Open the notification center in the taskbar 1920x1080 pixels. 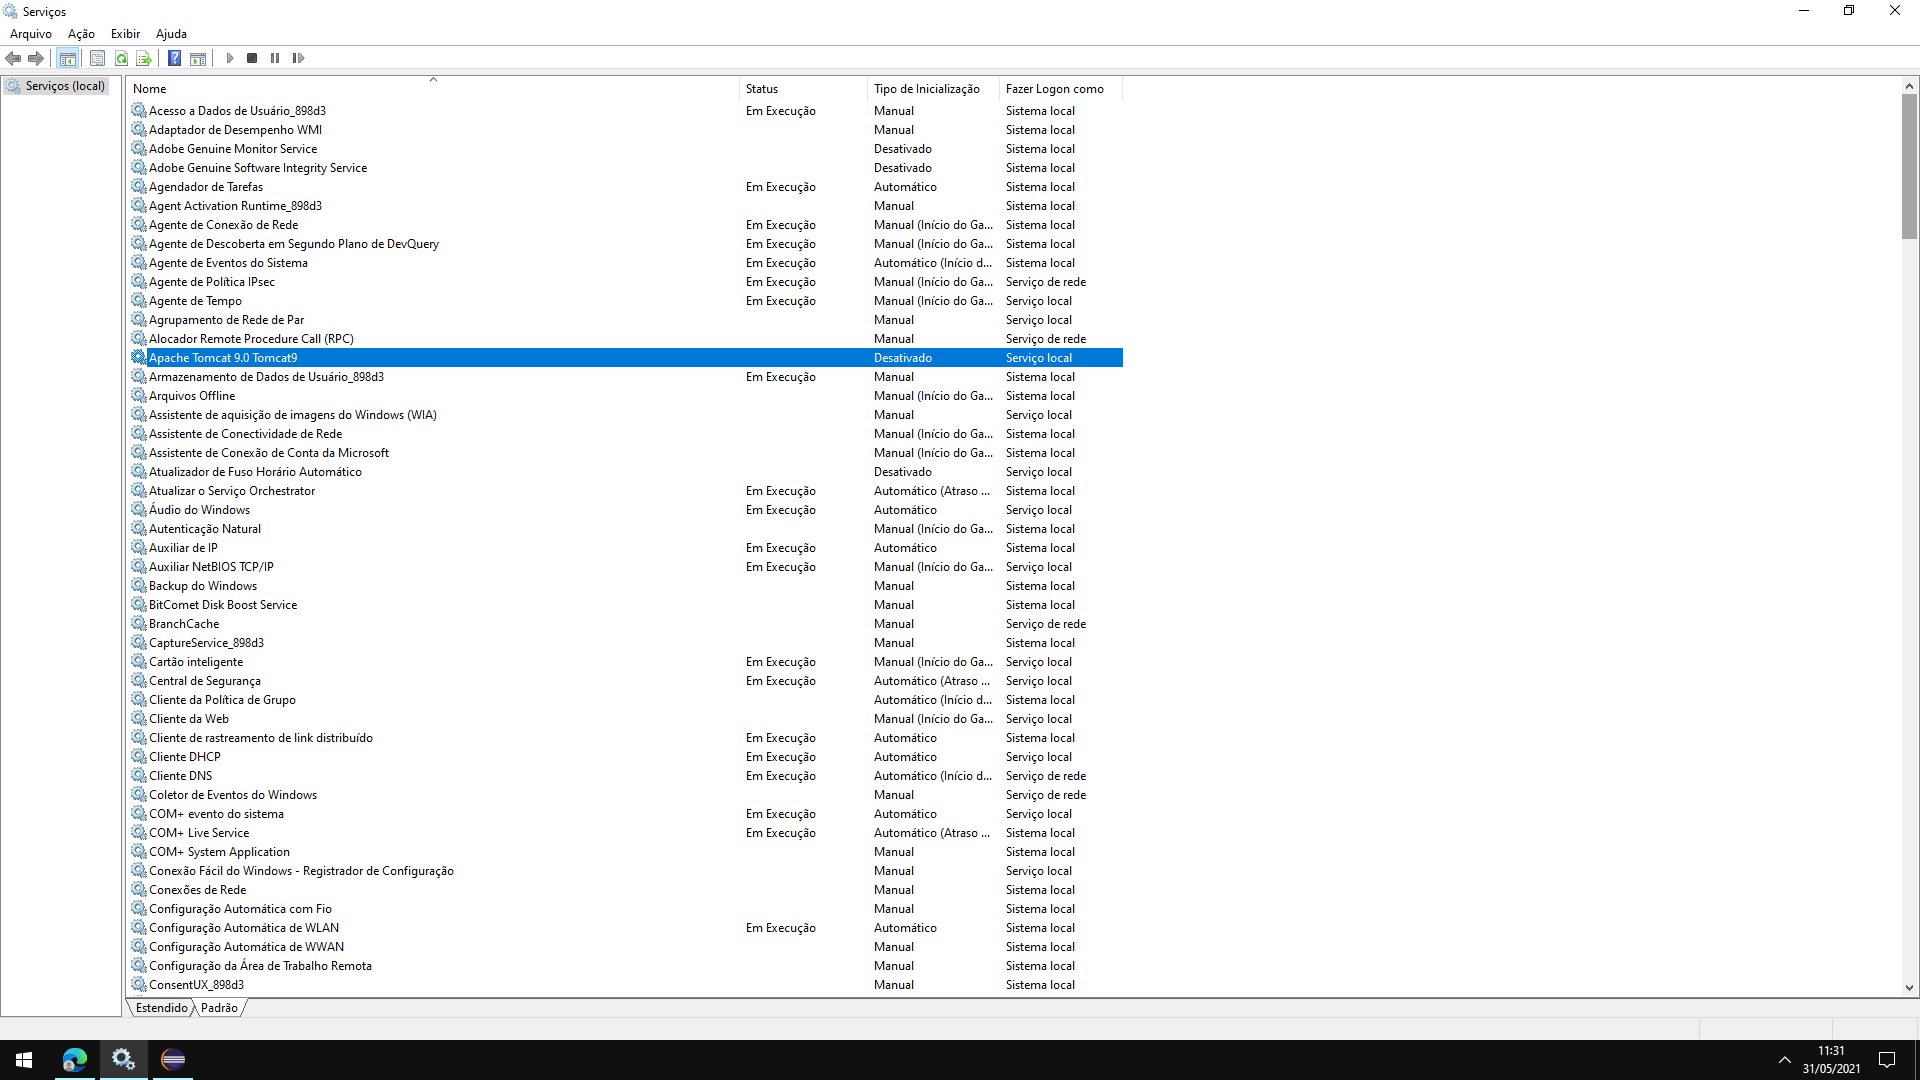(x=1887, y=1060)
